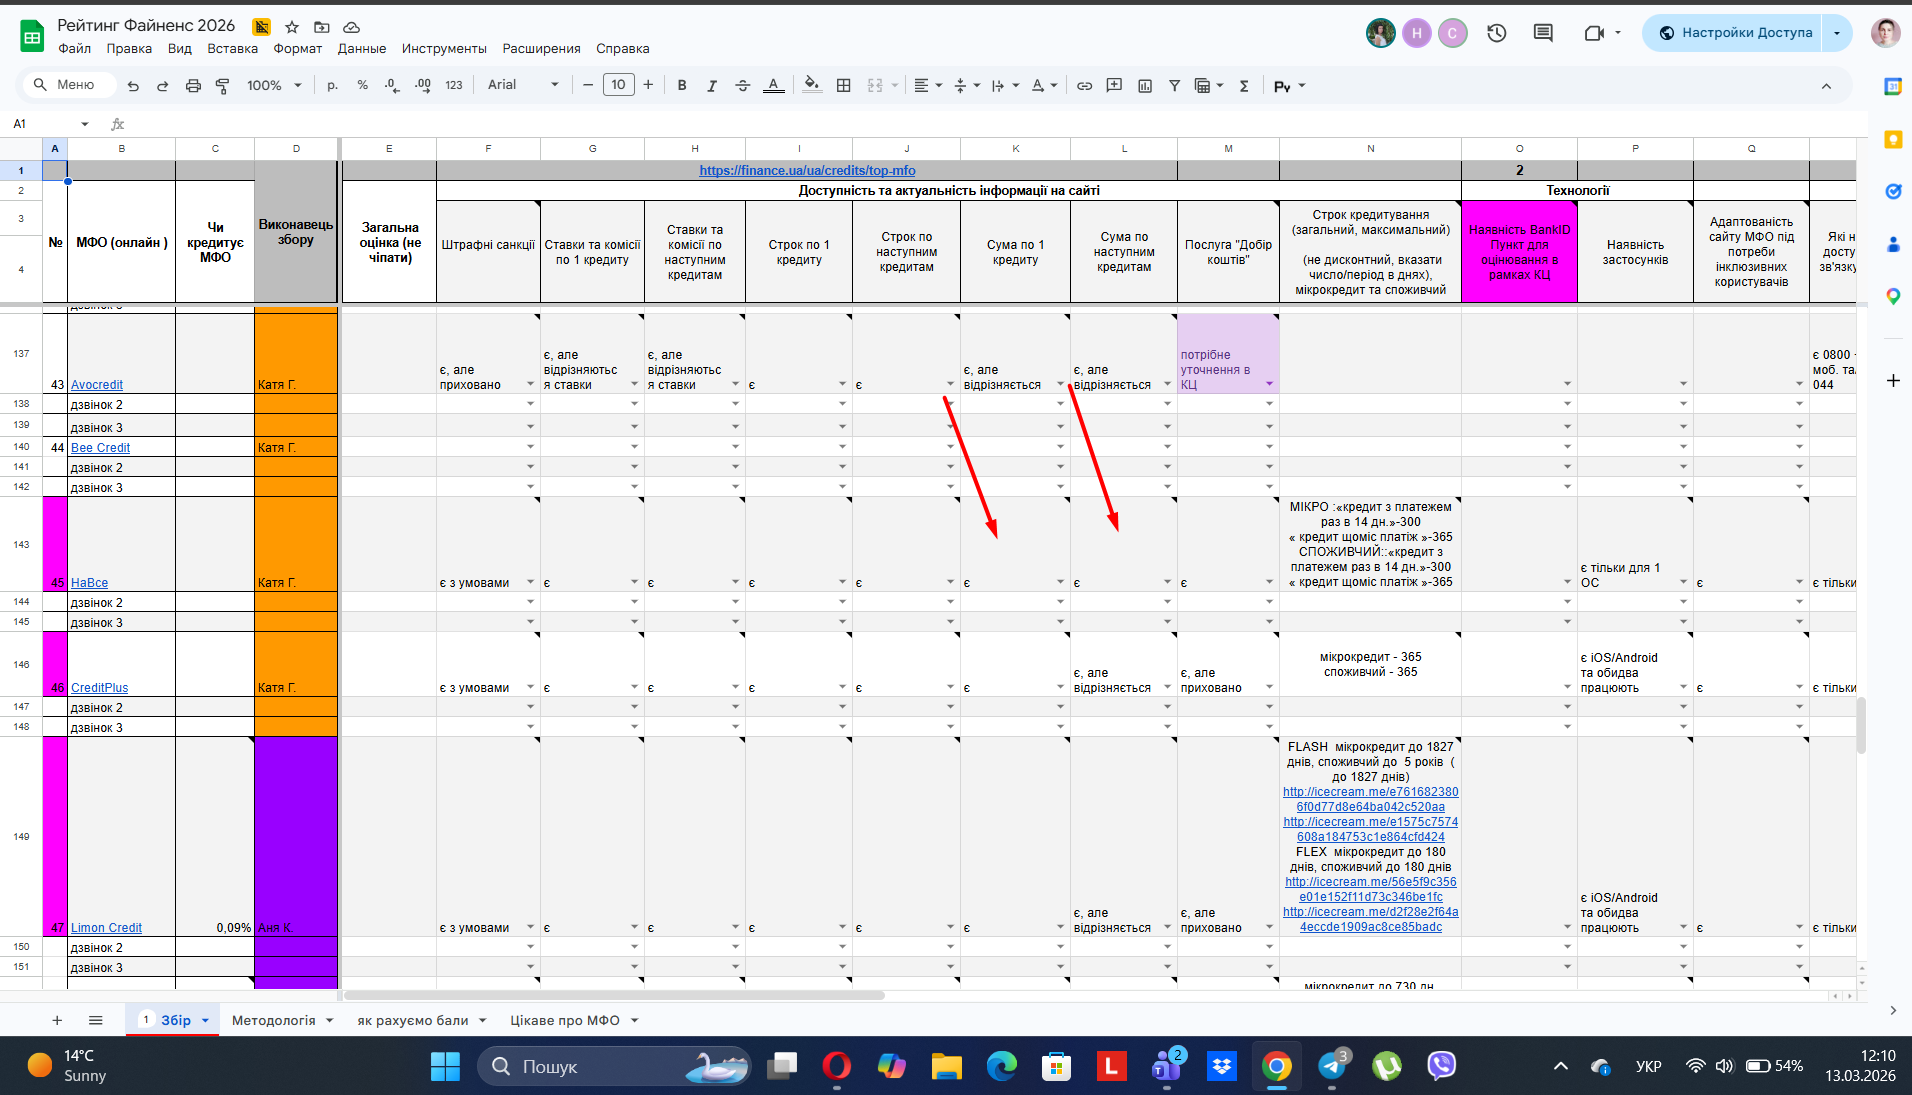Screen dimensions: 1912x1095
Task: Open the text color picker
Action: pyautogui.click(x=773, y=86)
